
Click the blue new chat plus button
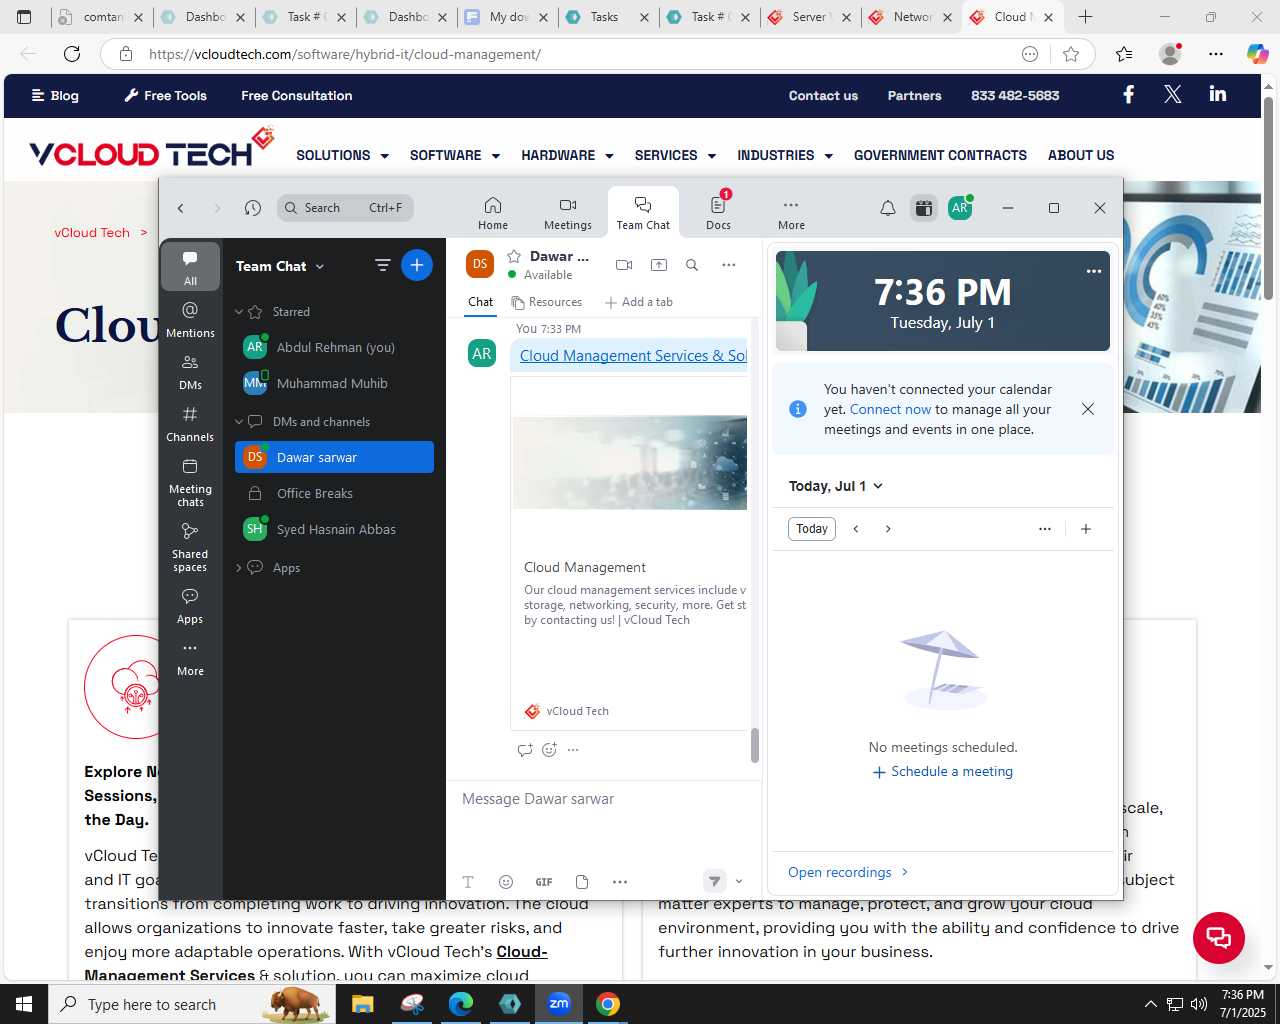point(417,265)
